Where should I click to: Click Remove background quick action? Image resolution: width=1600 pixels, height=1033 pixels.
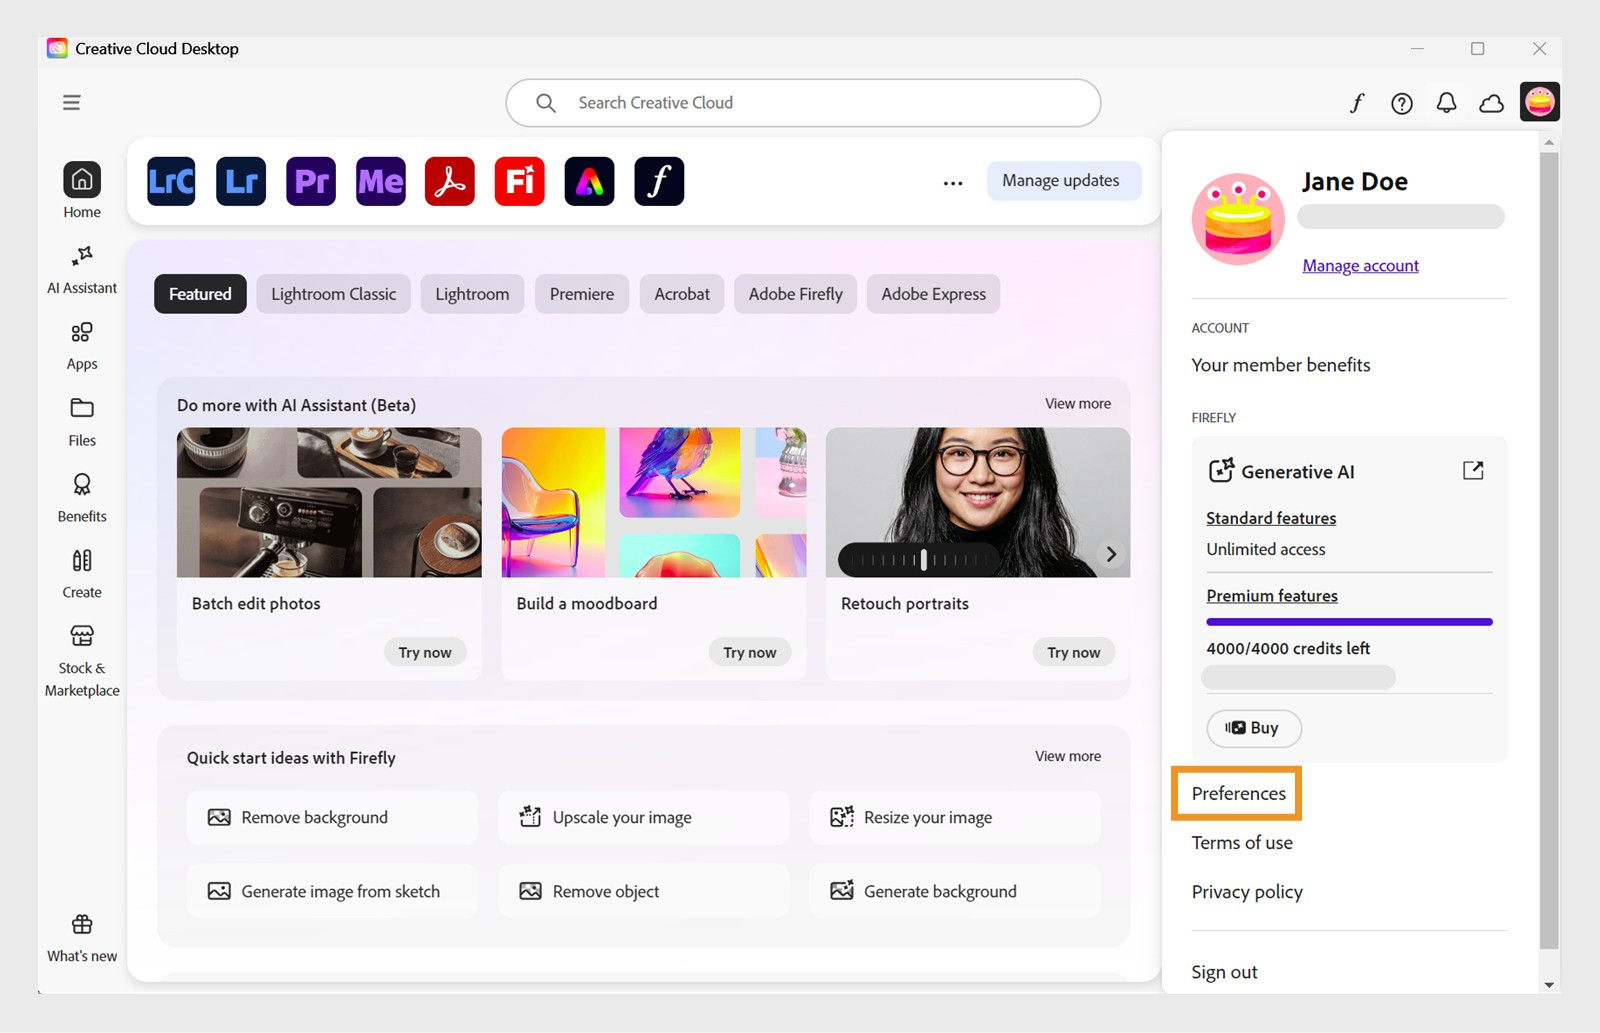pyautogui.click(x=332, y=817)
